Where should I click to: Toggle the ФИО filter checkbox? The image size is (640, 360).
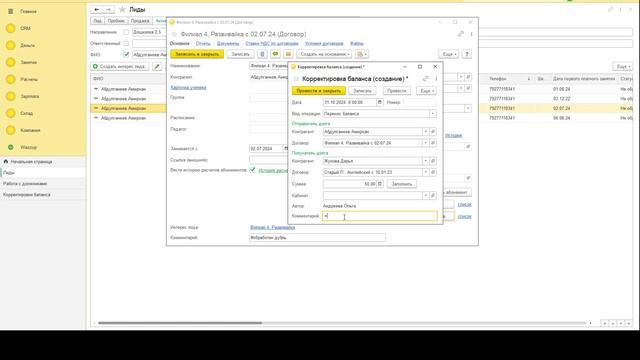(126, 54)
